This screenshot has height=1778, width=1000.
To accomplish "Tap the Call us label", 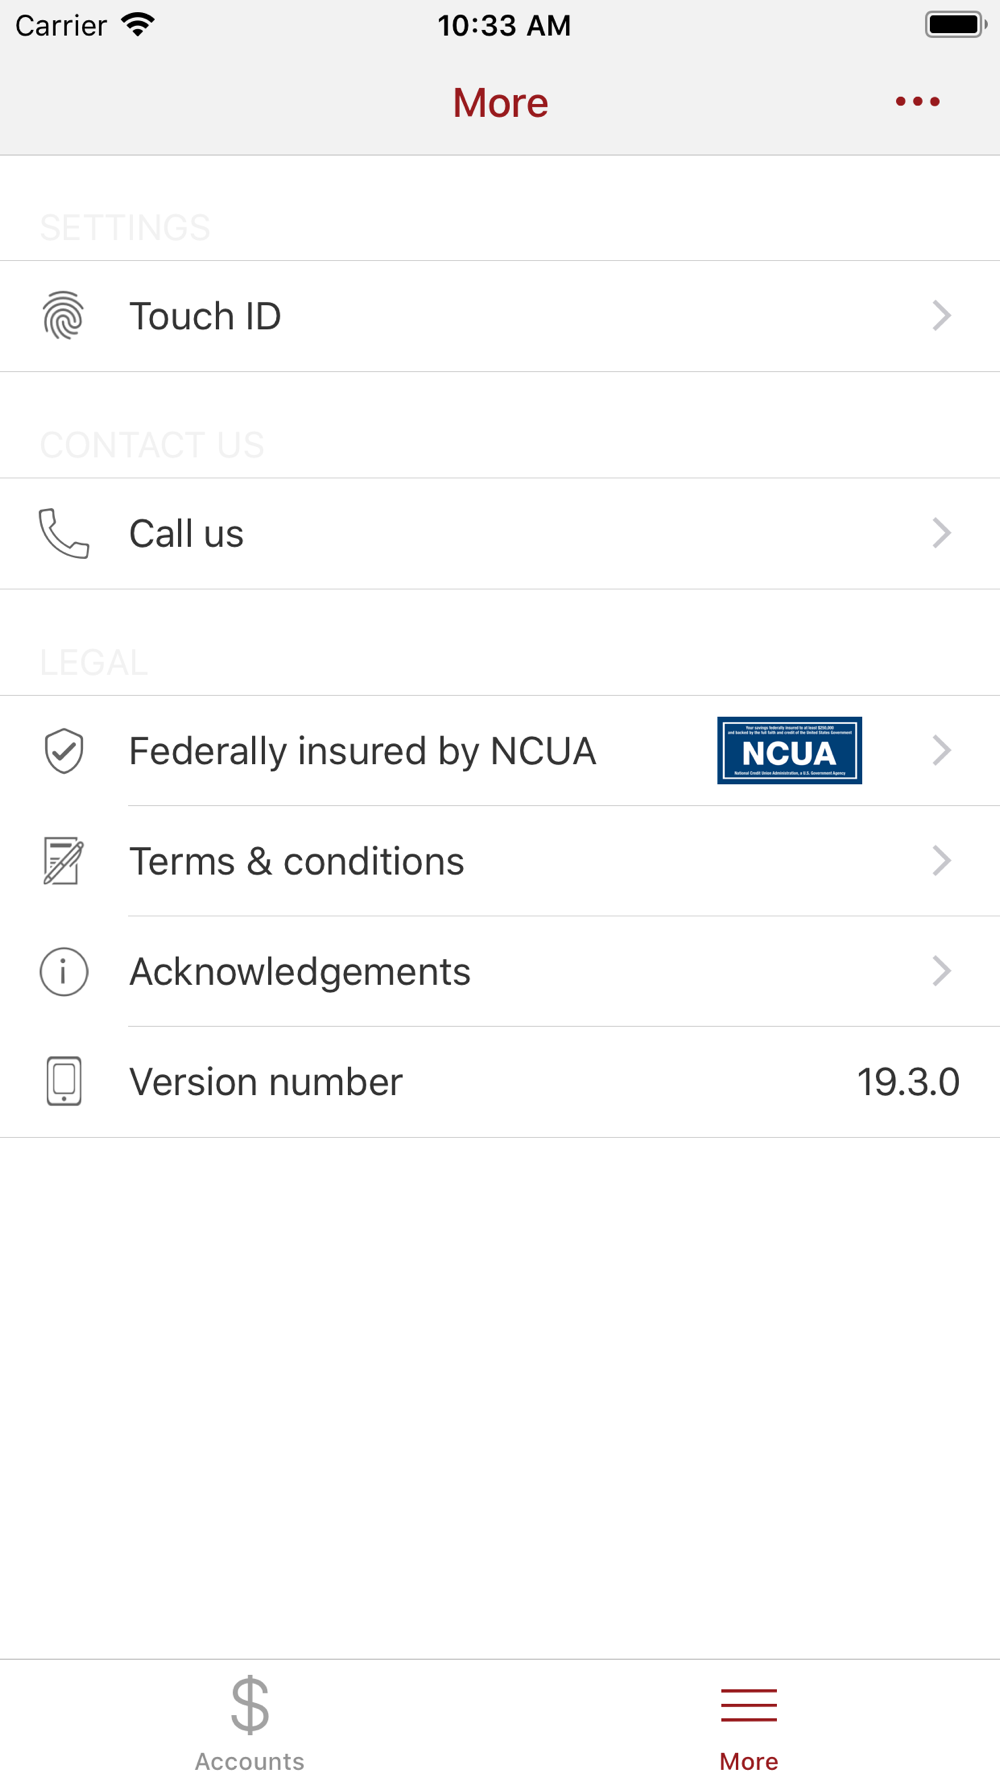I will pos(186,534).
